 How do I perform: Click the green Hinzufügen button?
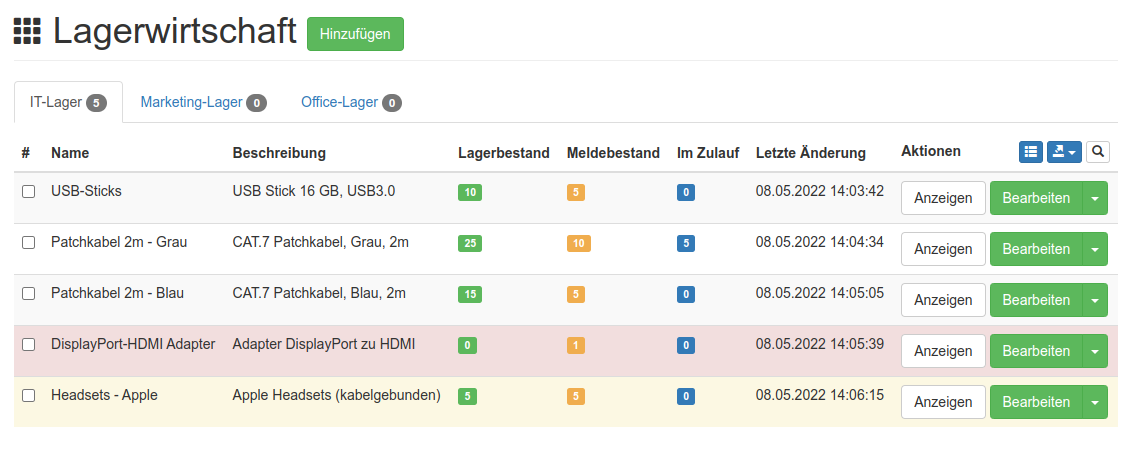[x=355, y=33]
